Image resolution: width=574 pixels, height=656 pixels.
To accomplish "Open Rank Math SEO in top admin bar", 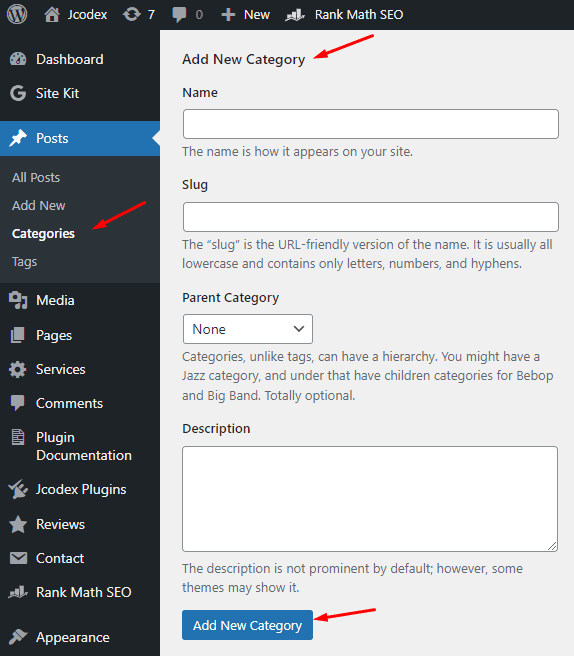I will click(x=344, y=15).
